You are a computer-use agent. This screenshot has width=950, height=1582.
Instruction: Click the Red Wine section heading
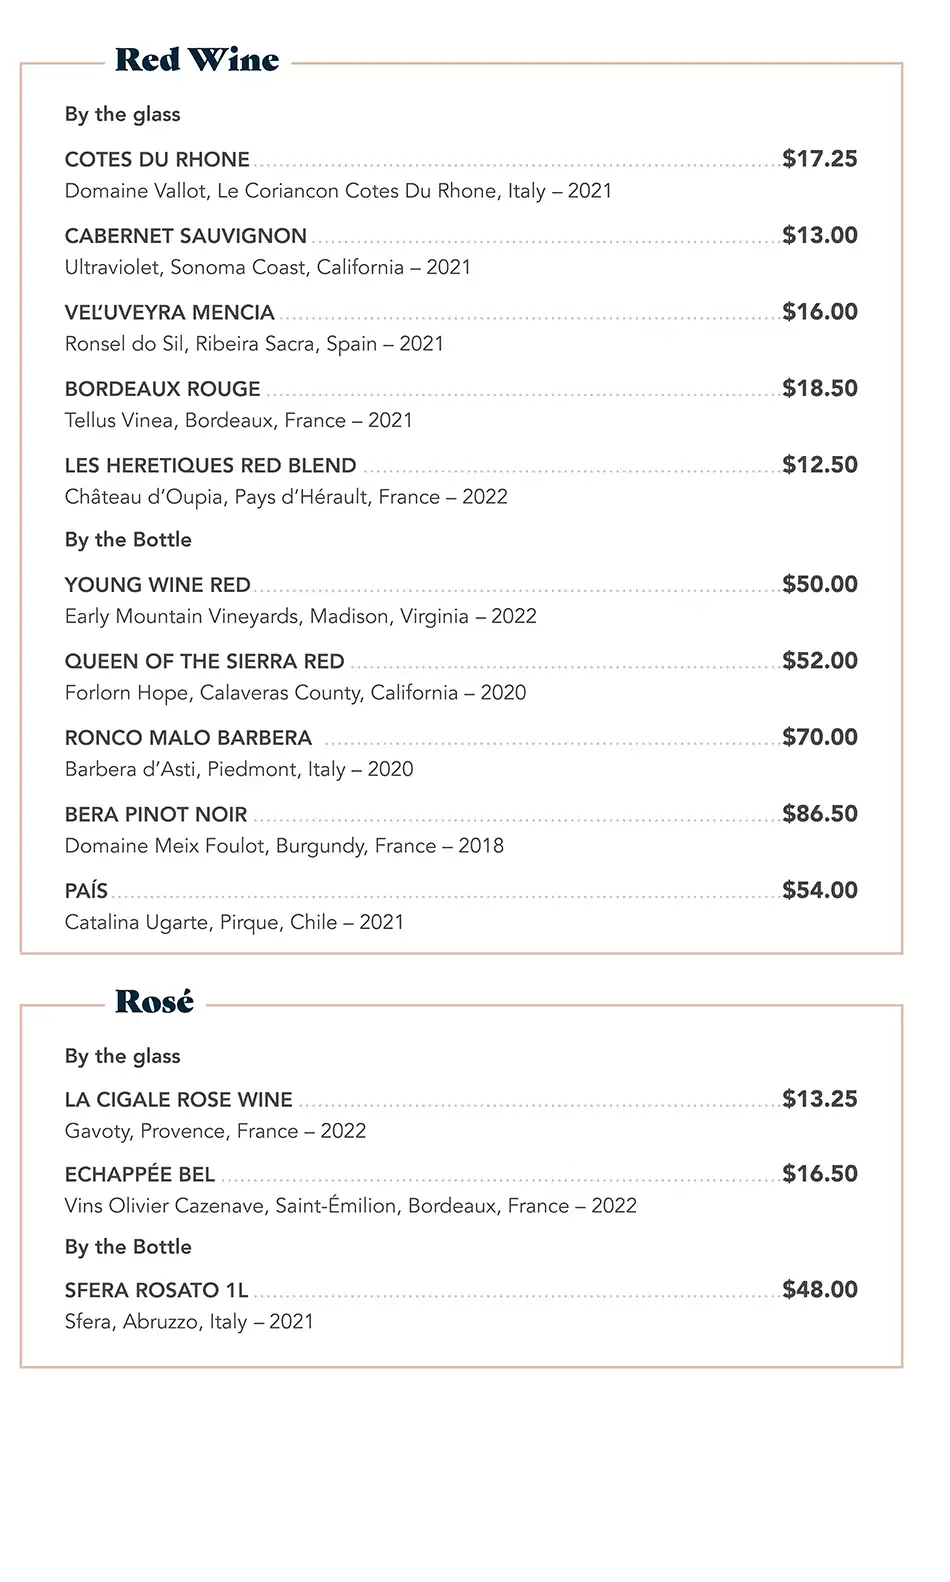coord(197,60)
